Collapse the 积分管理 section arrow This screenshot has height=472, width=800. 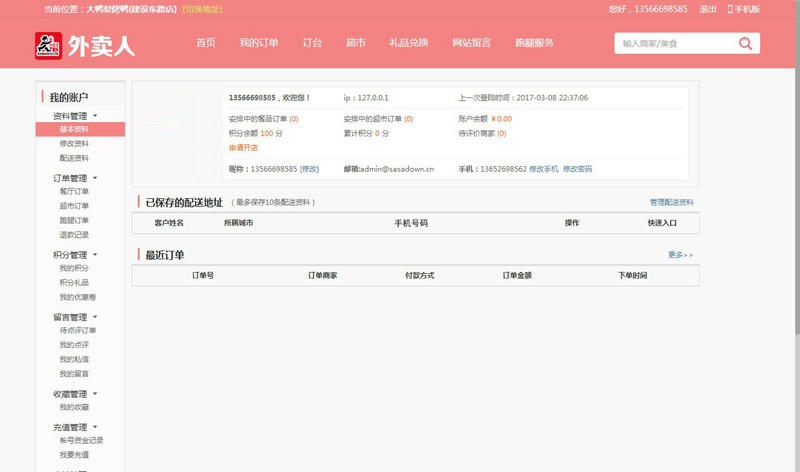click(95, 255)
